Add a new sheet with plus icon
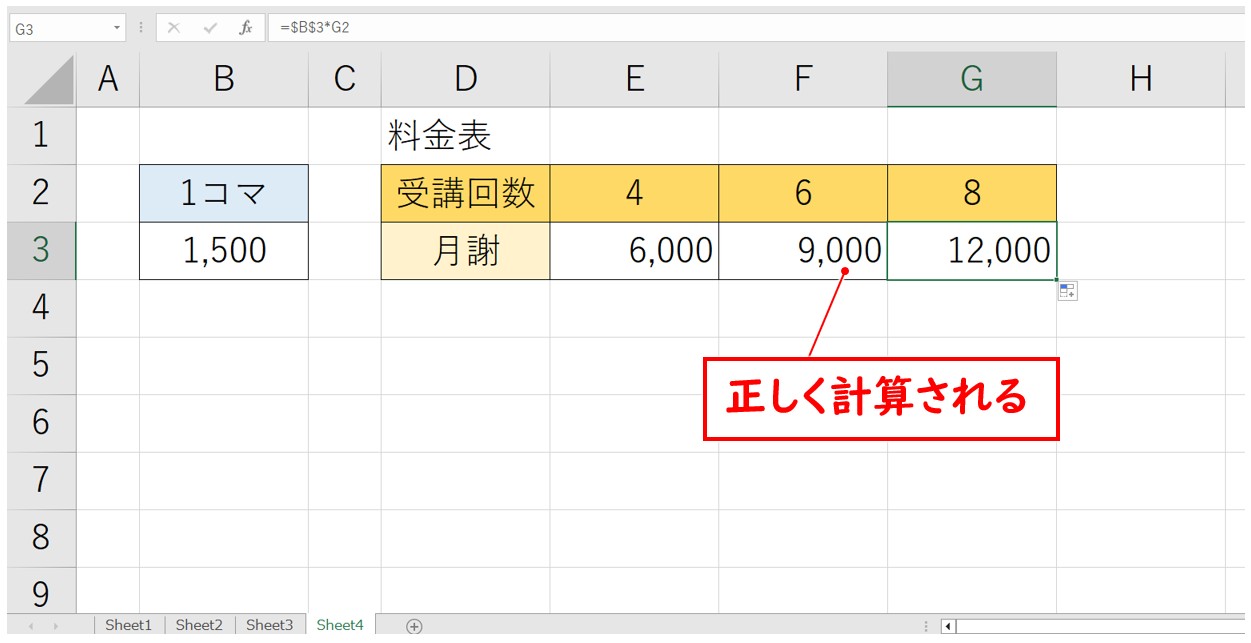 (414, 626)
